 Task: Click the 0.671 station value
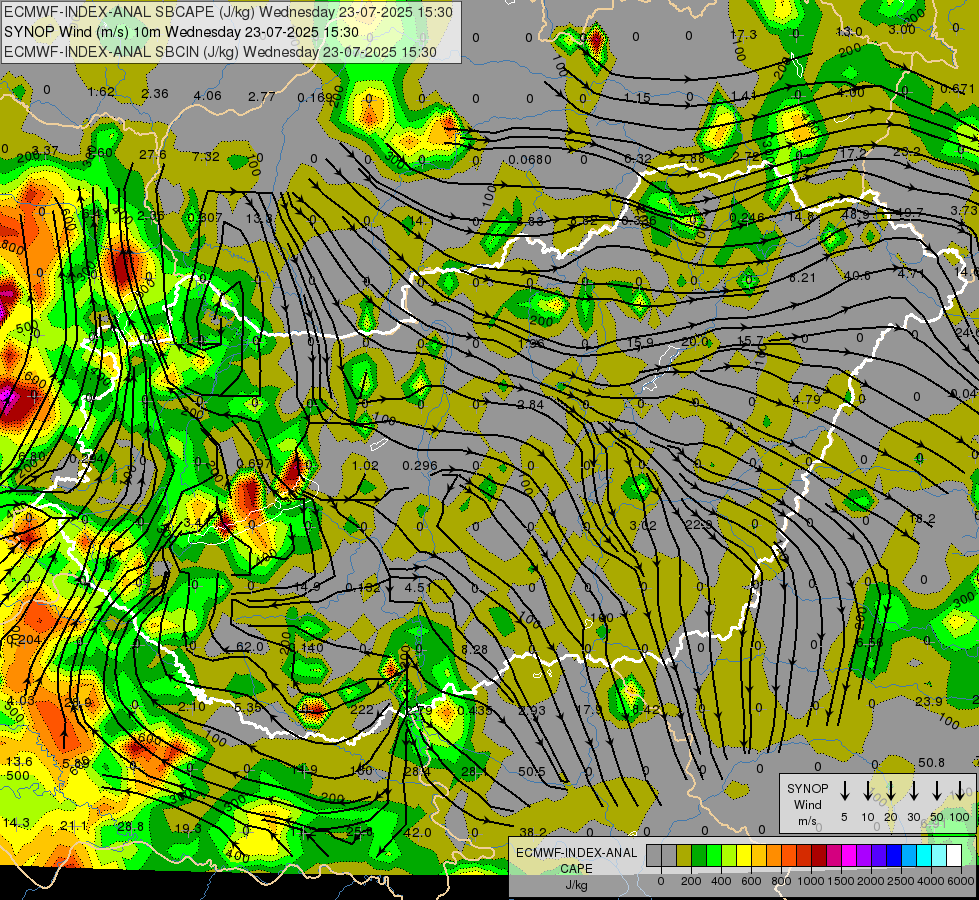[958, 89]
